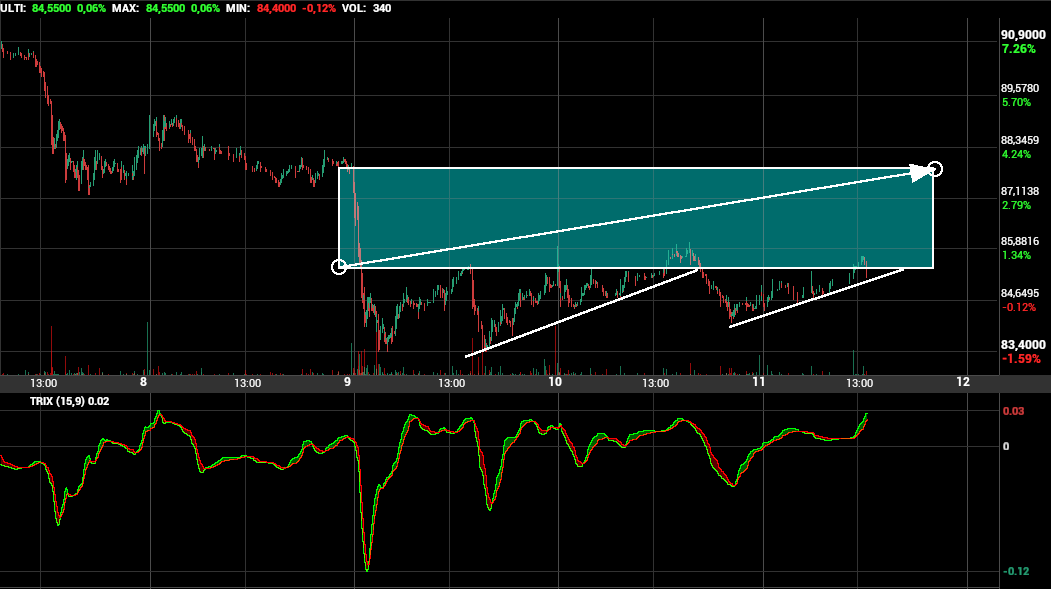The height and width of the screenshot is (589, 1051).
Task: Click day 8 on the time axis
Action: 143,382
